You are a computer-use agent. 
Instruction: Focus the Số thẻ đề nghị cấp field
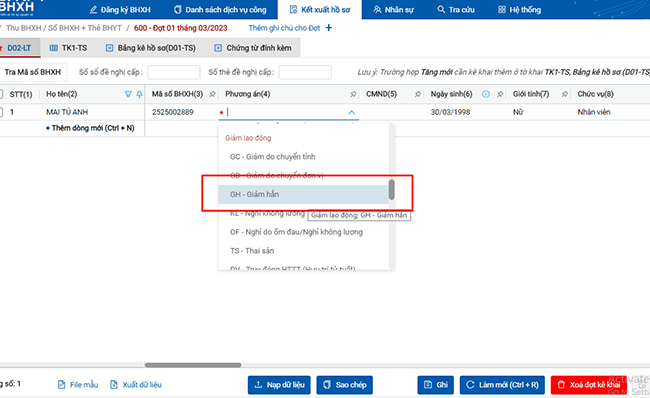pos(305,72)
